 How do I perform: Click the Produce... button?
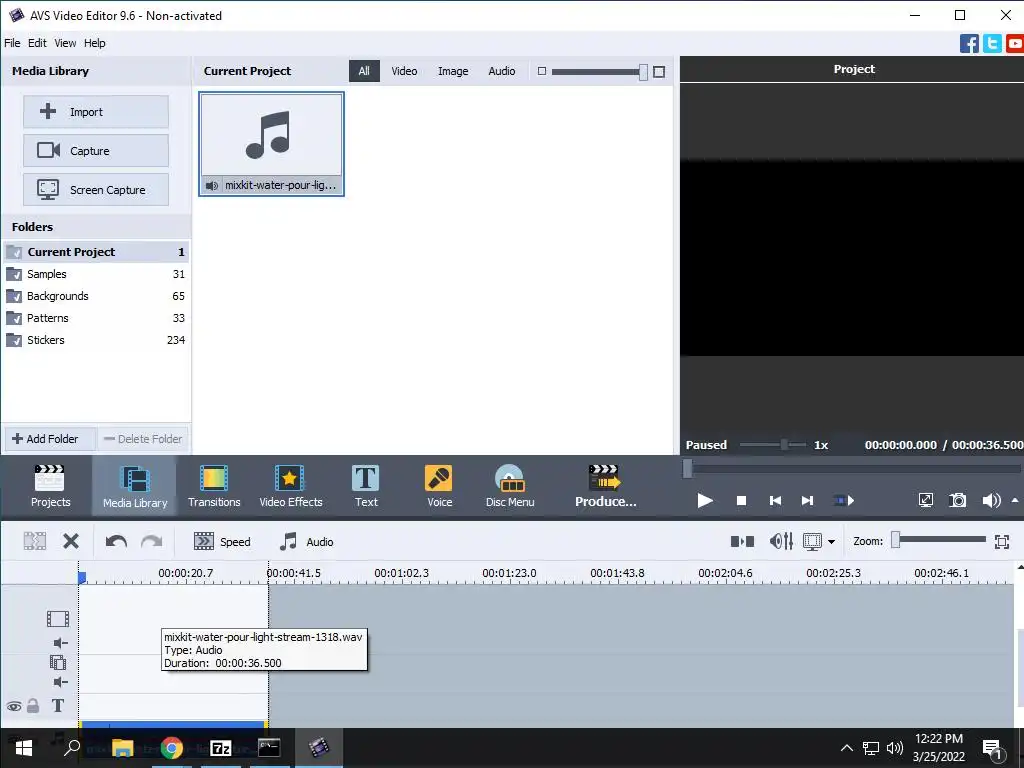click(x=605, y=486)
